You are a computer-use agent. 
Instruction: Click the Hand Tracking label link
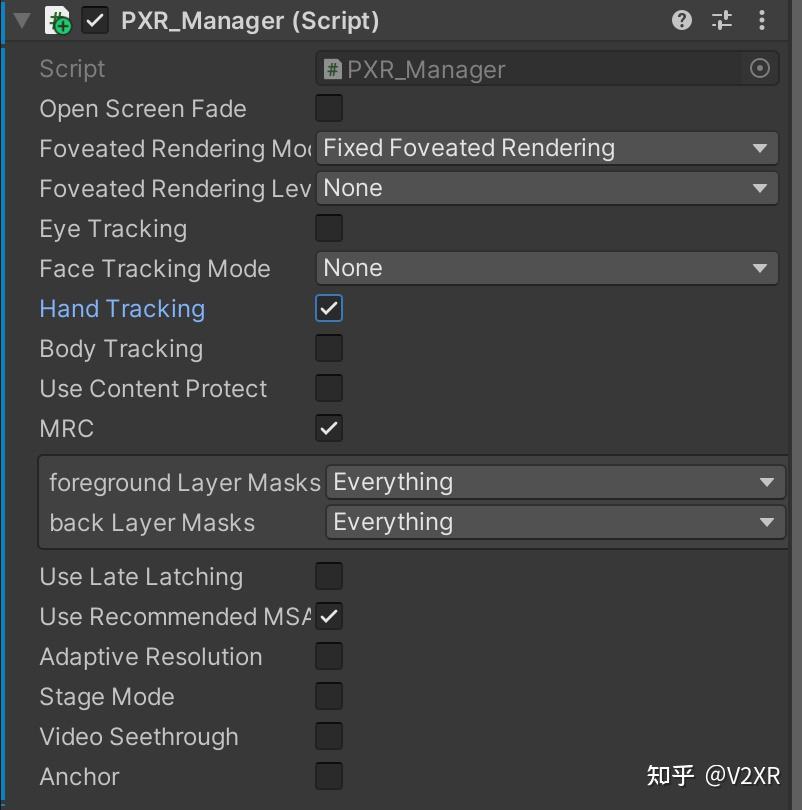click(122, 308)
